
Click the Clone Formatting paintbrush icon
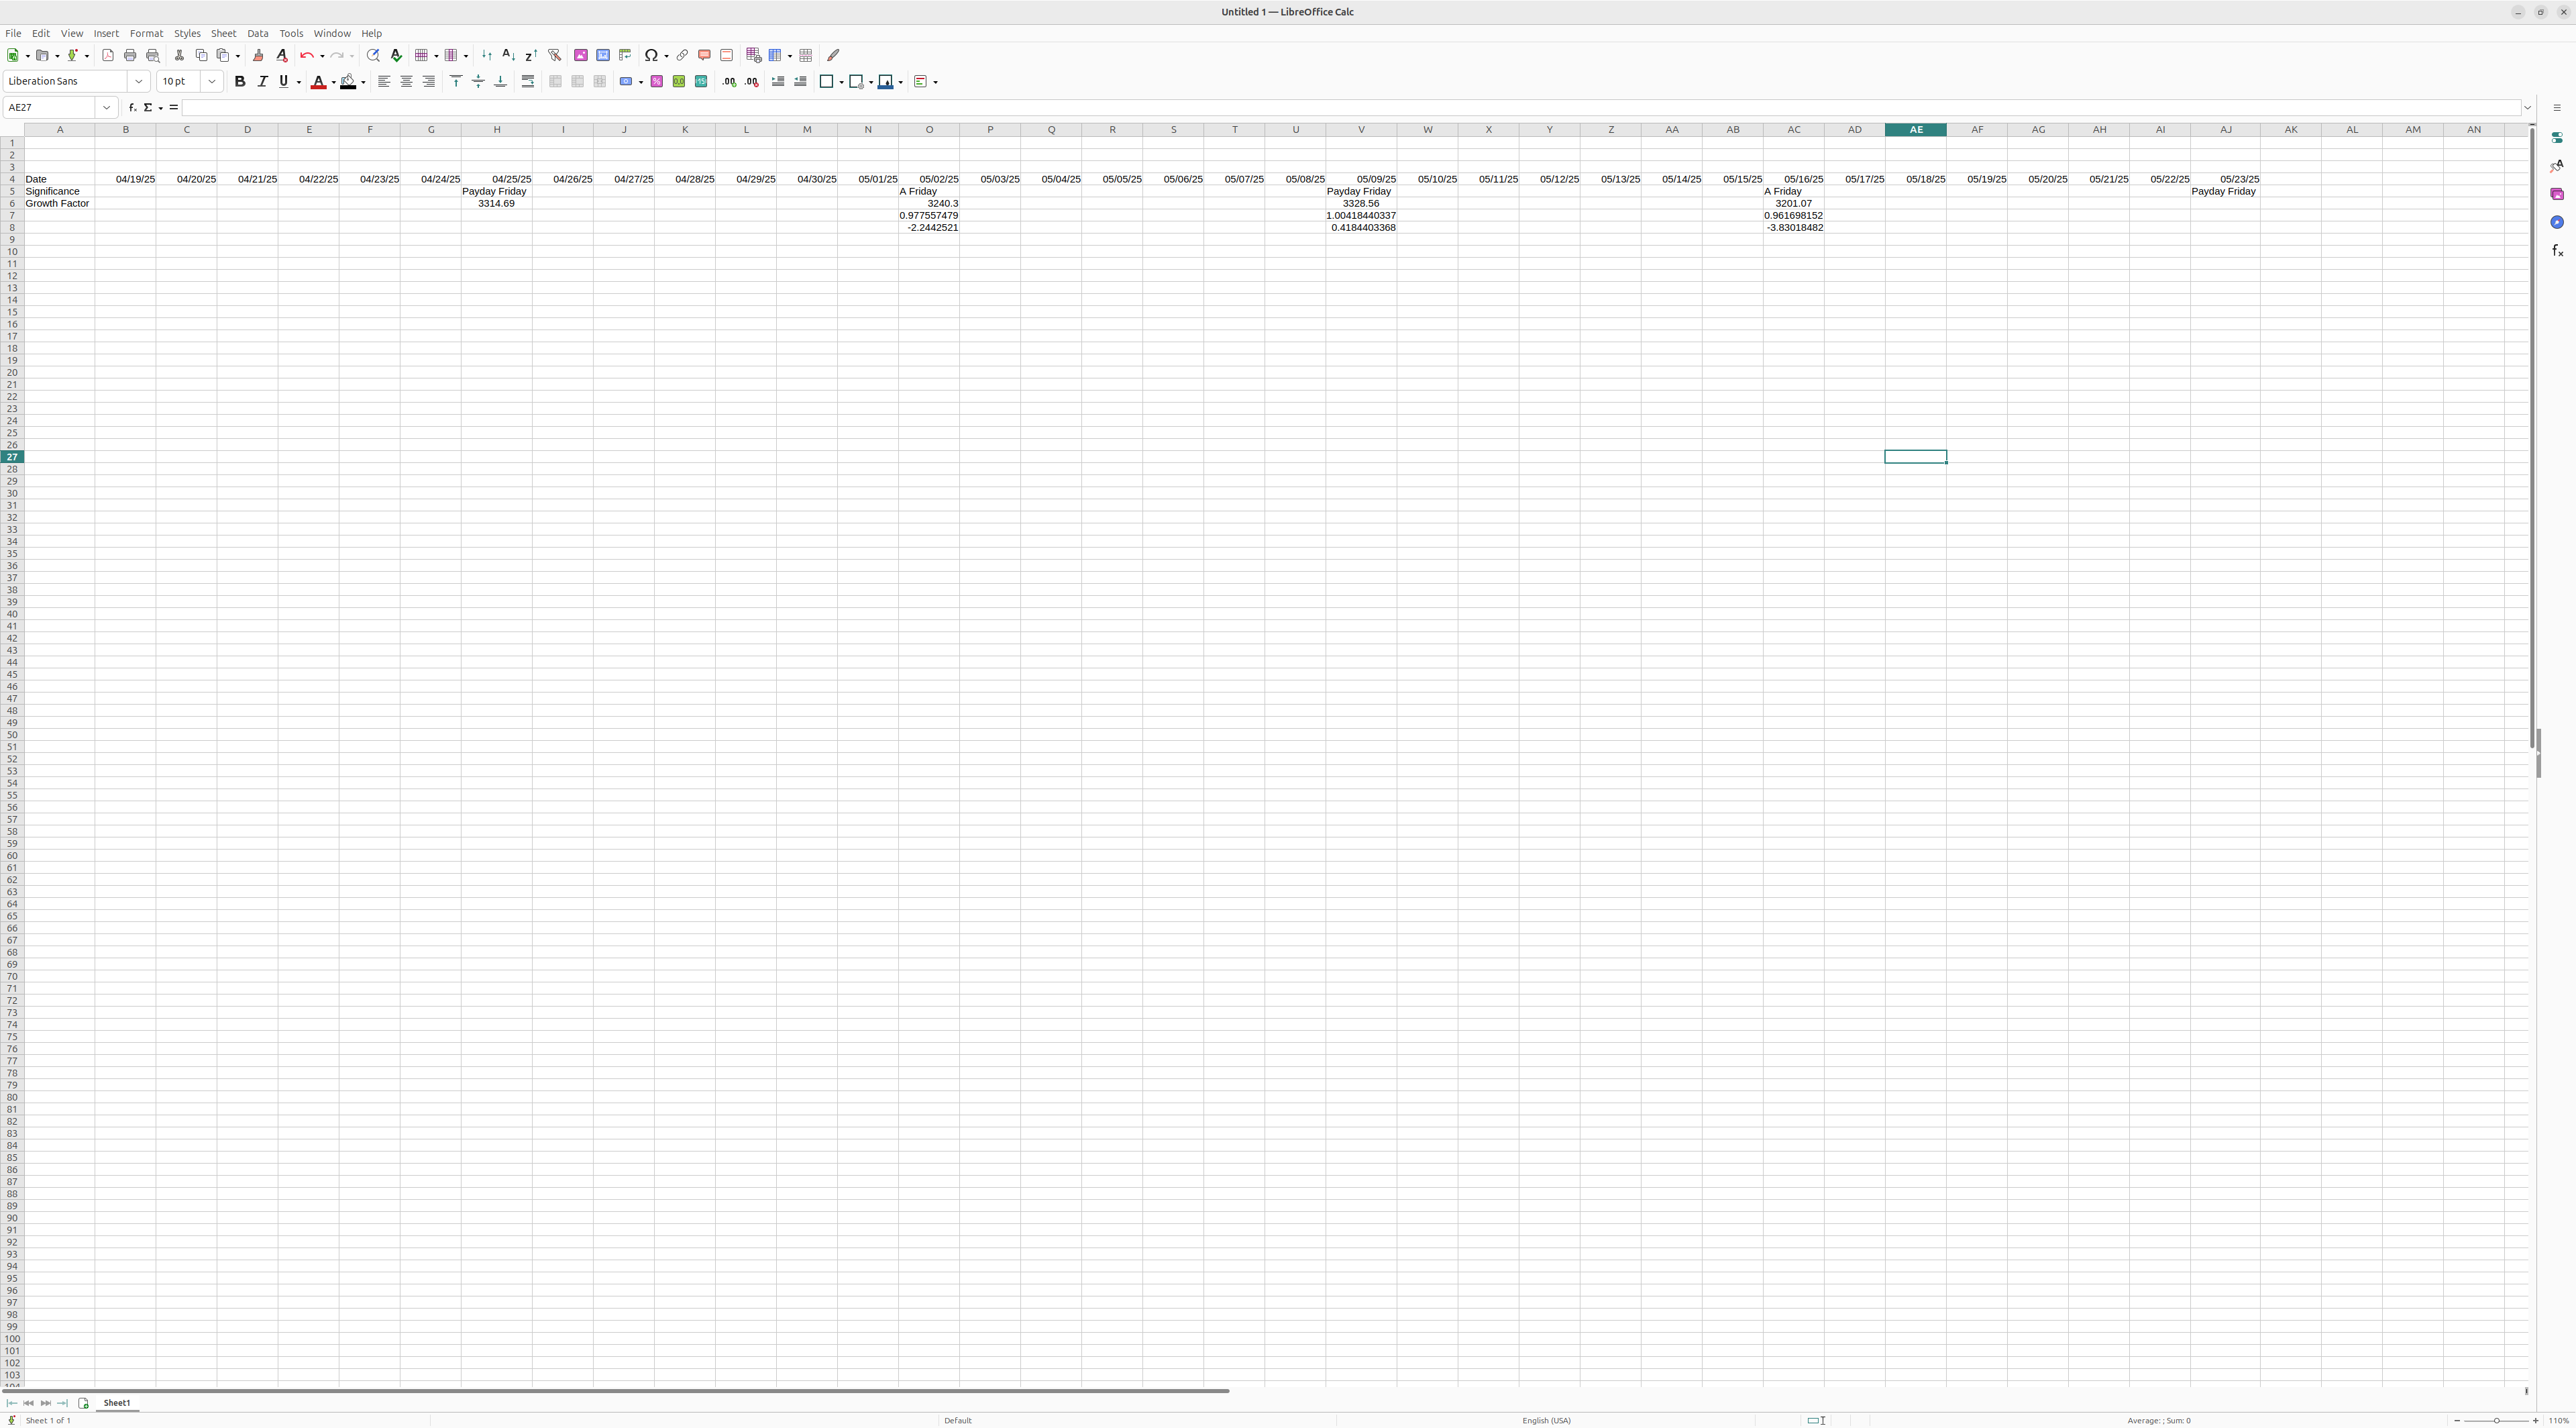click(x=258, y=56)
